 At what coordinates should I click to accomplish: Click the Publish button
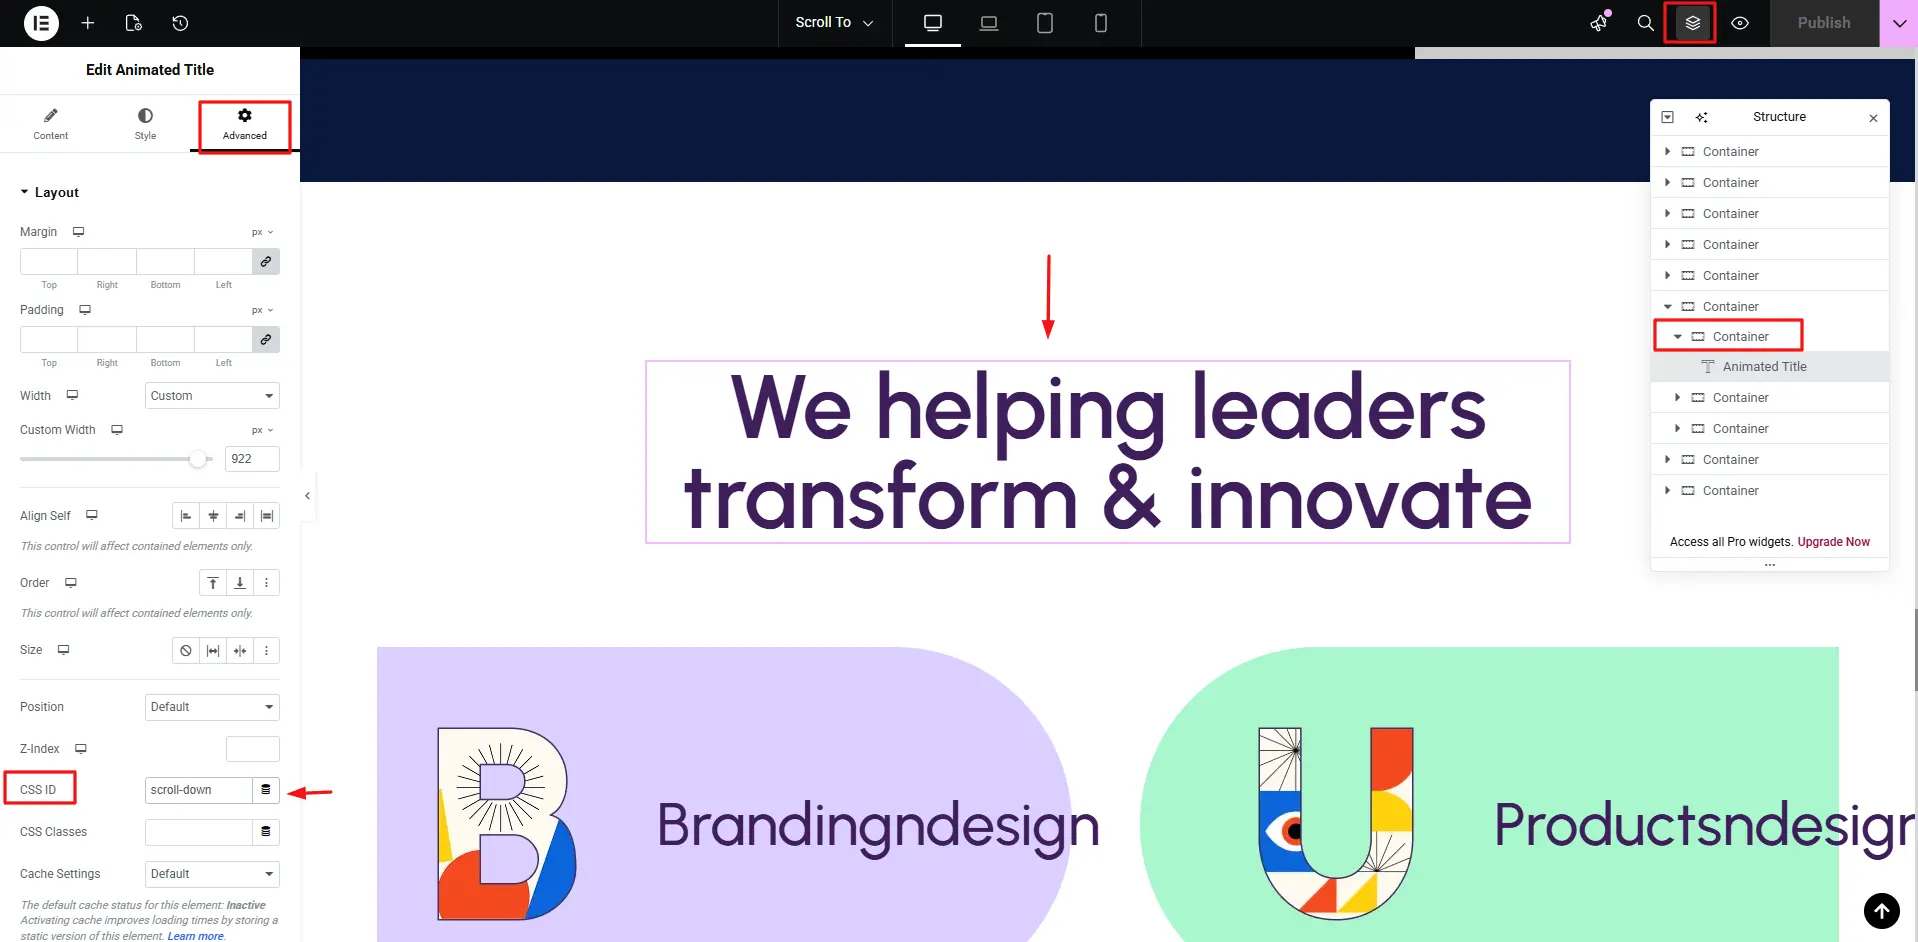[x=1823, y=23]
